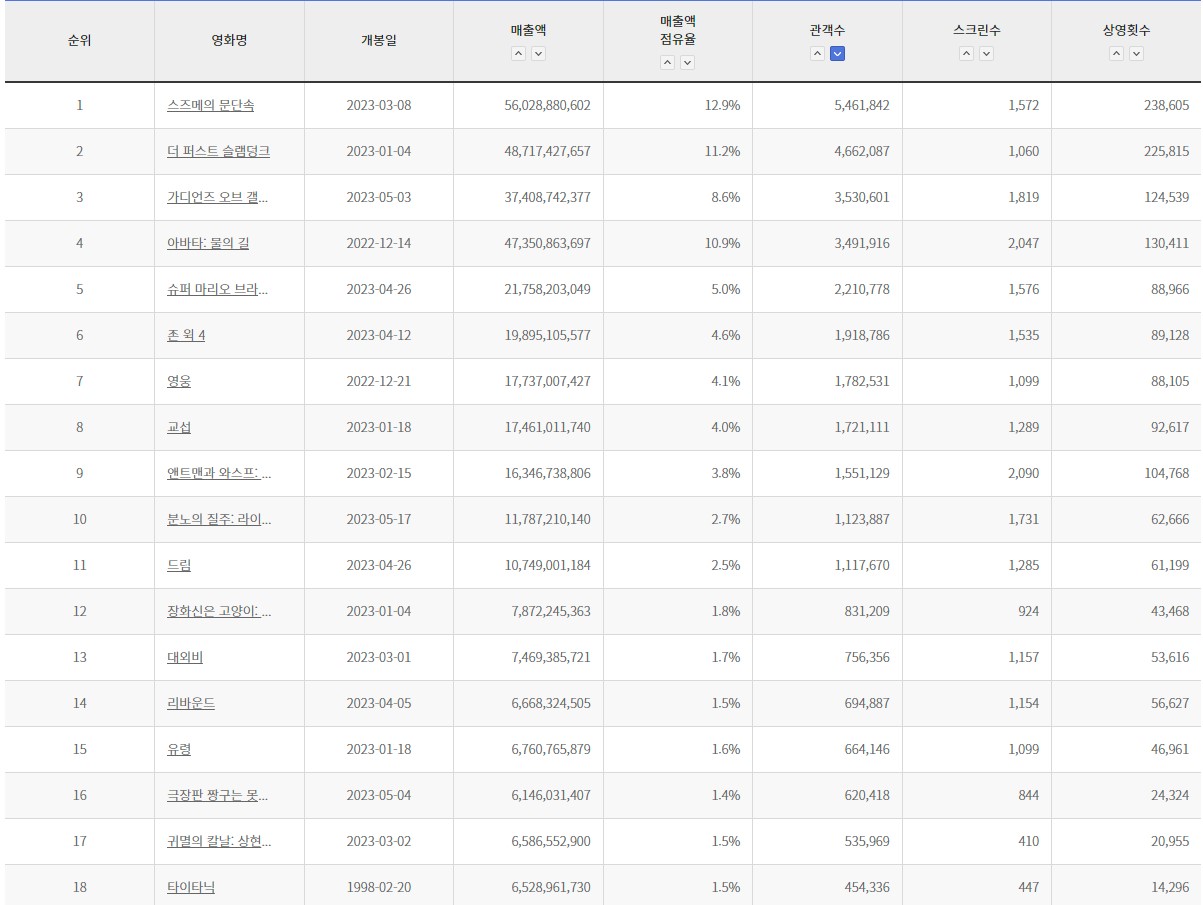Select audience count 1,117,670

point(862,565)
